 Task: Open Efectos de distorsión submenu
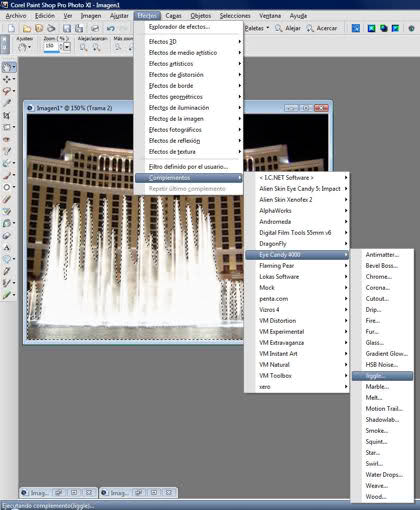tap(189, 75)
